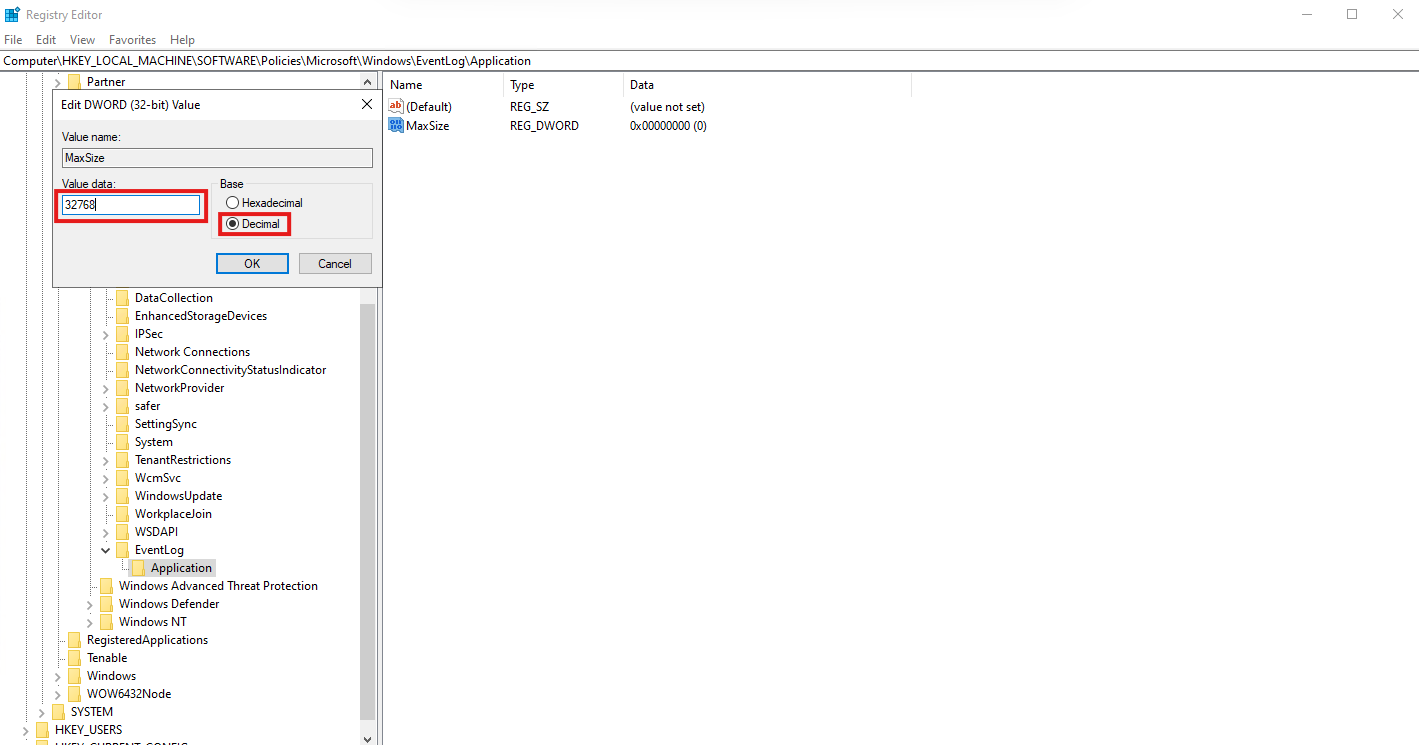Viewport: 1419px width, 745px height.
Task: Click Cancel in the Edit DWORD dialog
Action: [335, 264]
